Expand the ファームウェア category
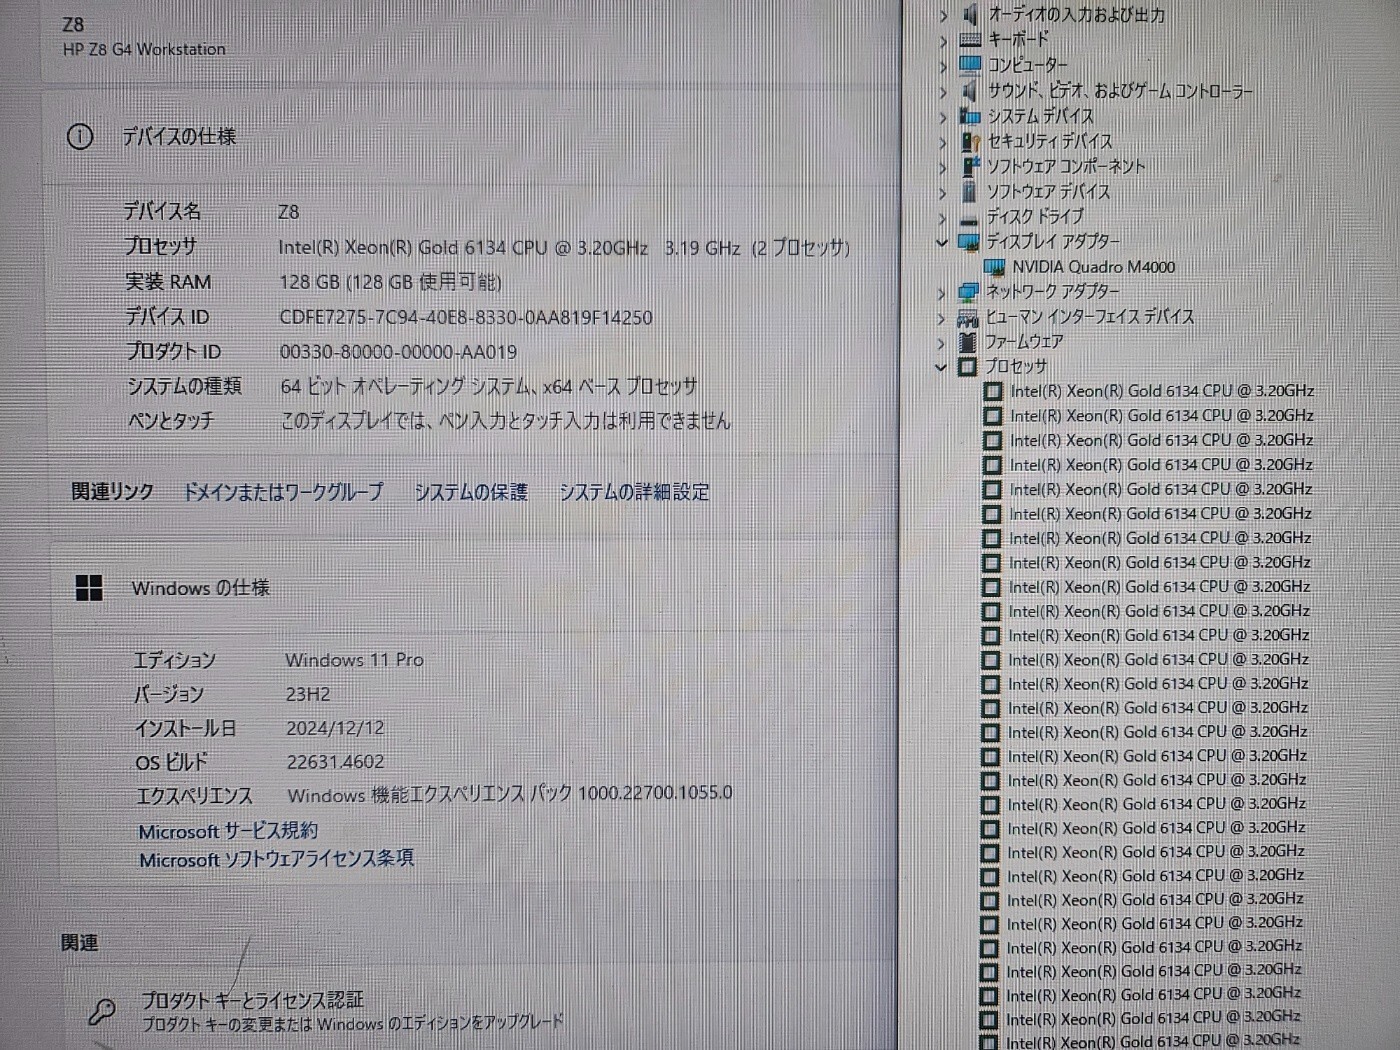Image resolution: width=1400 pixels, height=1050 pixels. click(941, 343)
